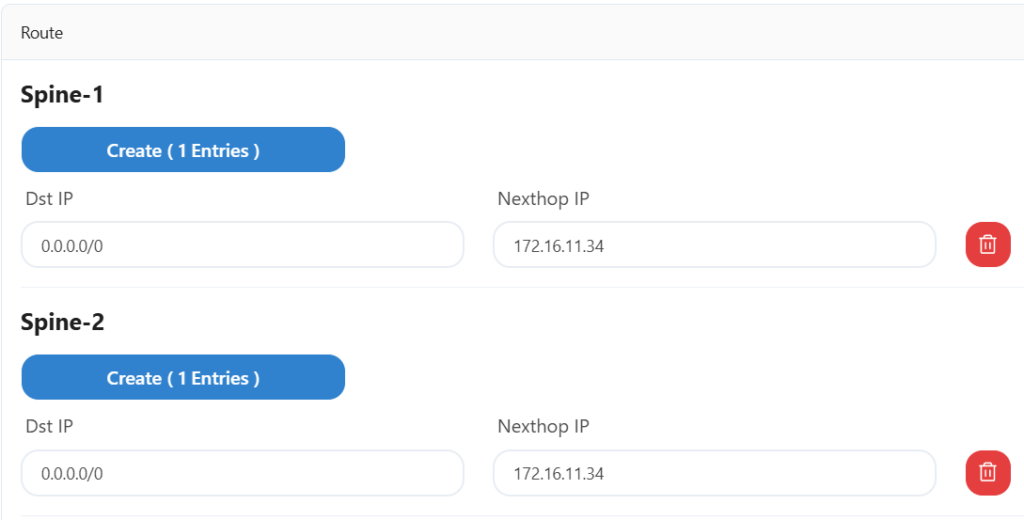Place cursor in Spine-2's 172.16.11.34 value

pos(558,474)
